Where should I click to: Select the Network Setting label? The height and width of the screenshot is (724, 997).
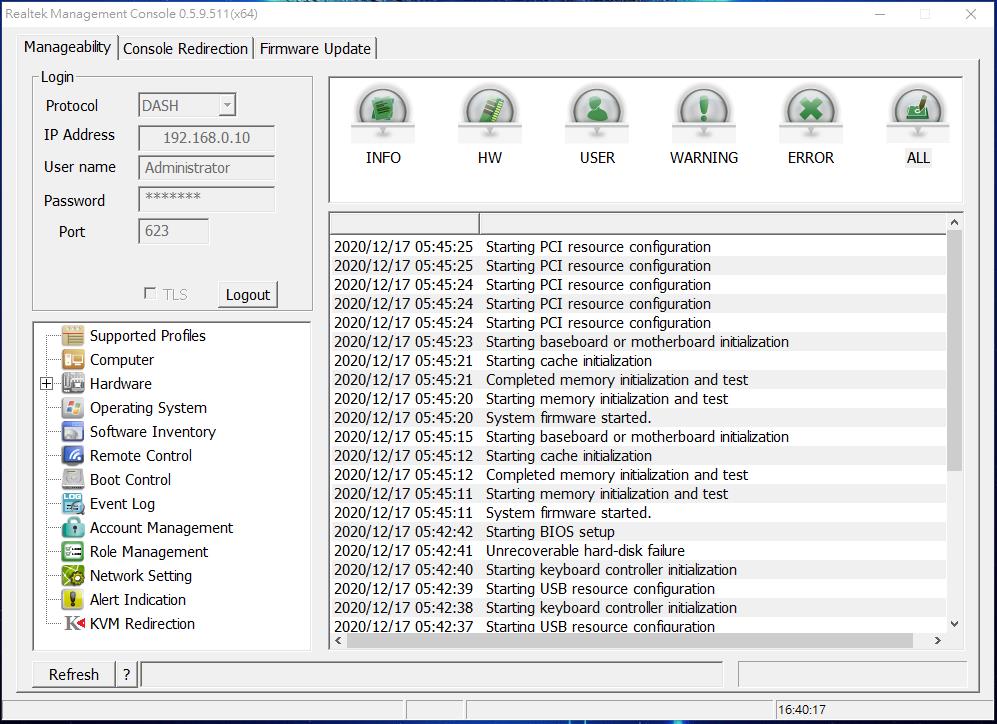[141, 576]
